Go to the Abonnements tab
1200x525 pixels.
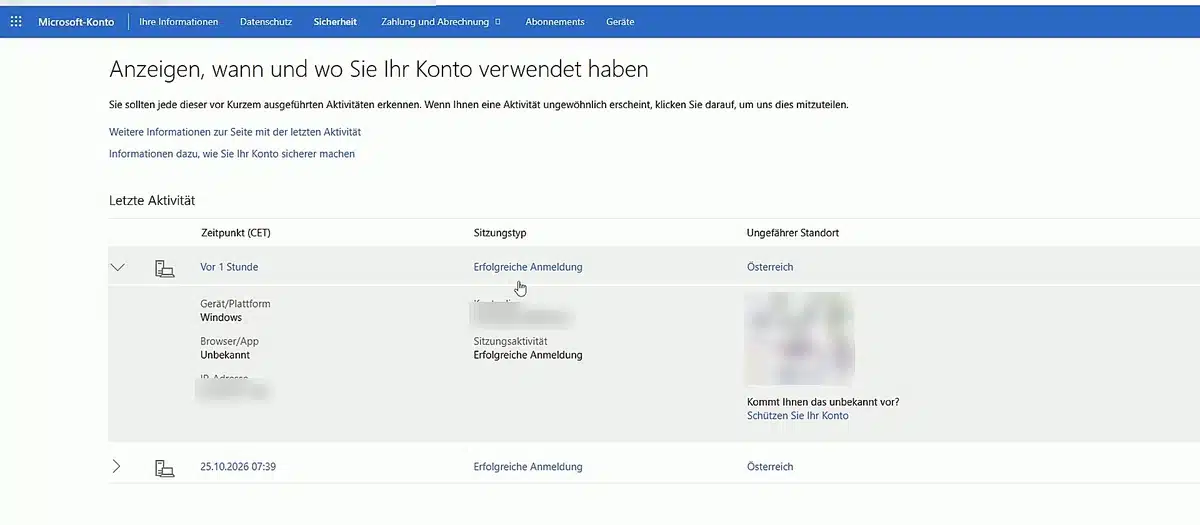point(555,22)
